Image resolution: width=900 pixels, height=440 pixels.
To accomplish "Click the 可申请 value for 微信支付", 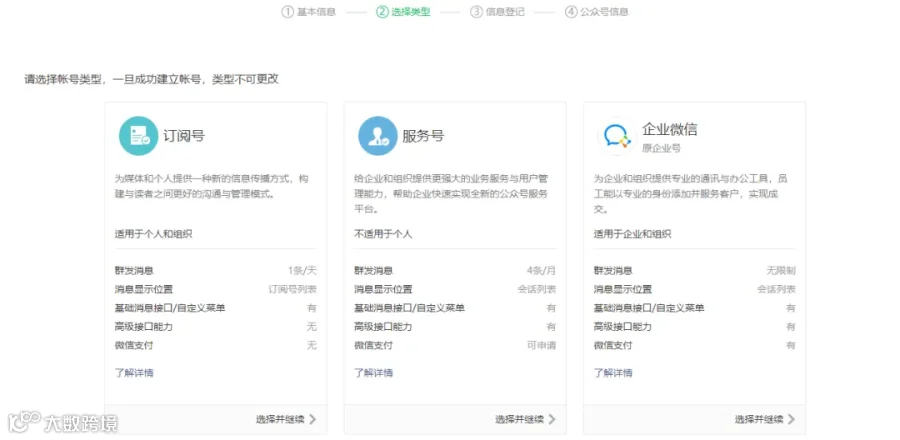I will 541,345.
